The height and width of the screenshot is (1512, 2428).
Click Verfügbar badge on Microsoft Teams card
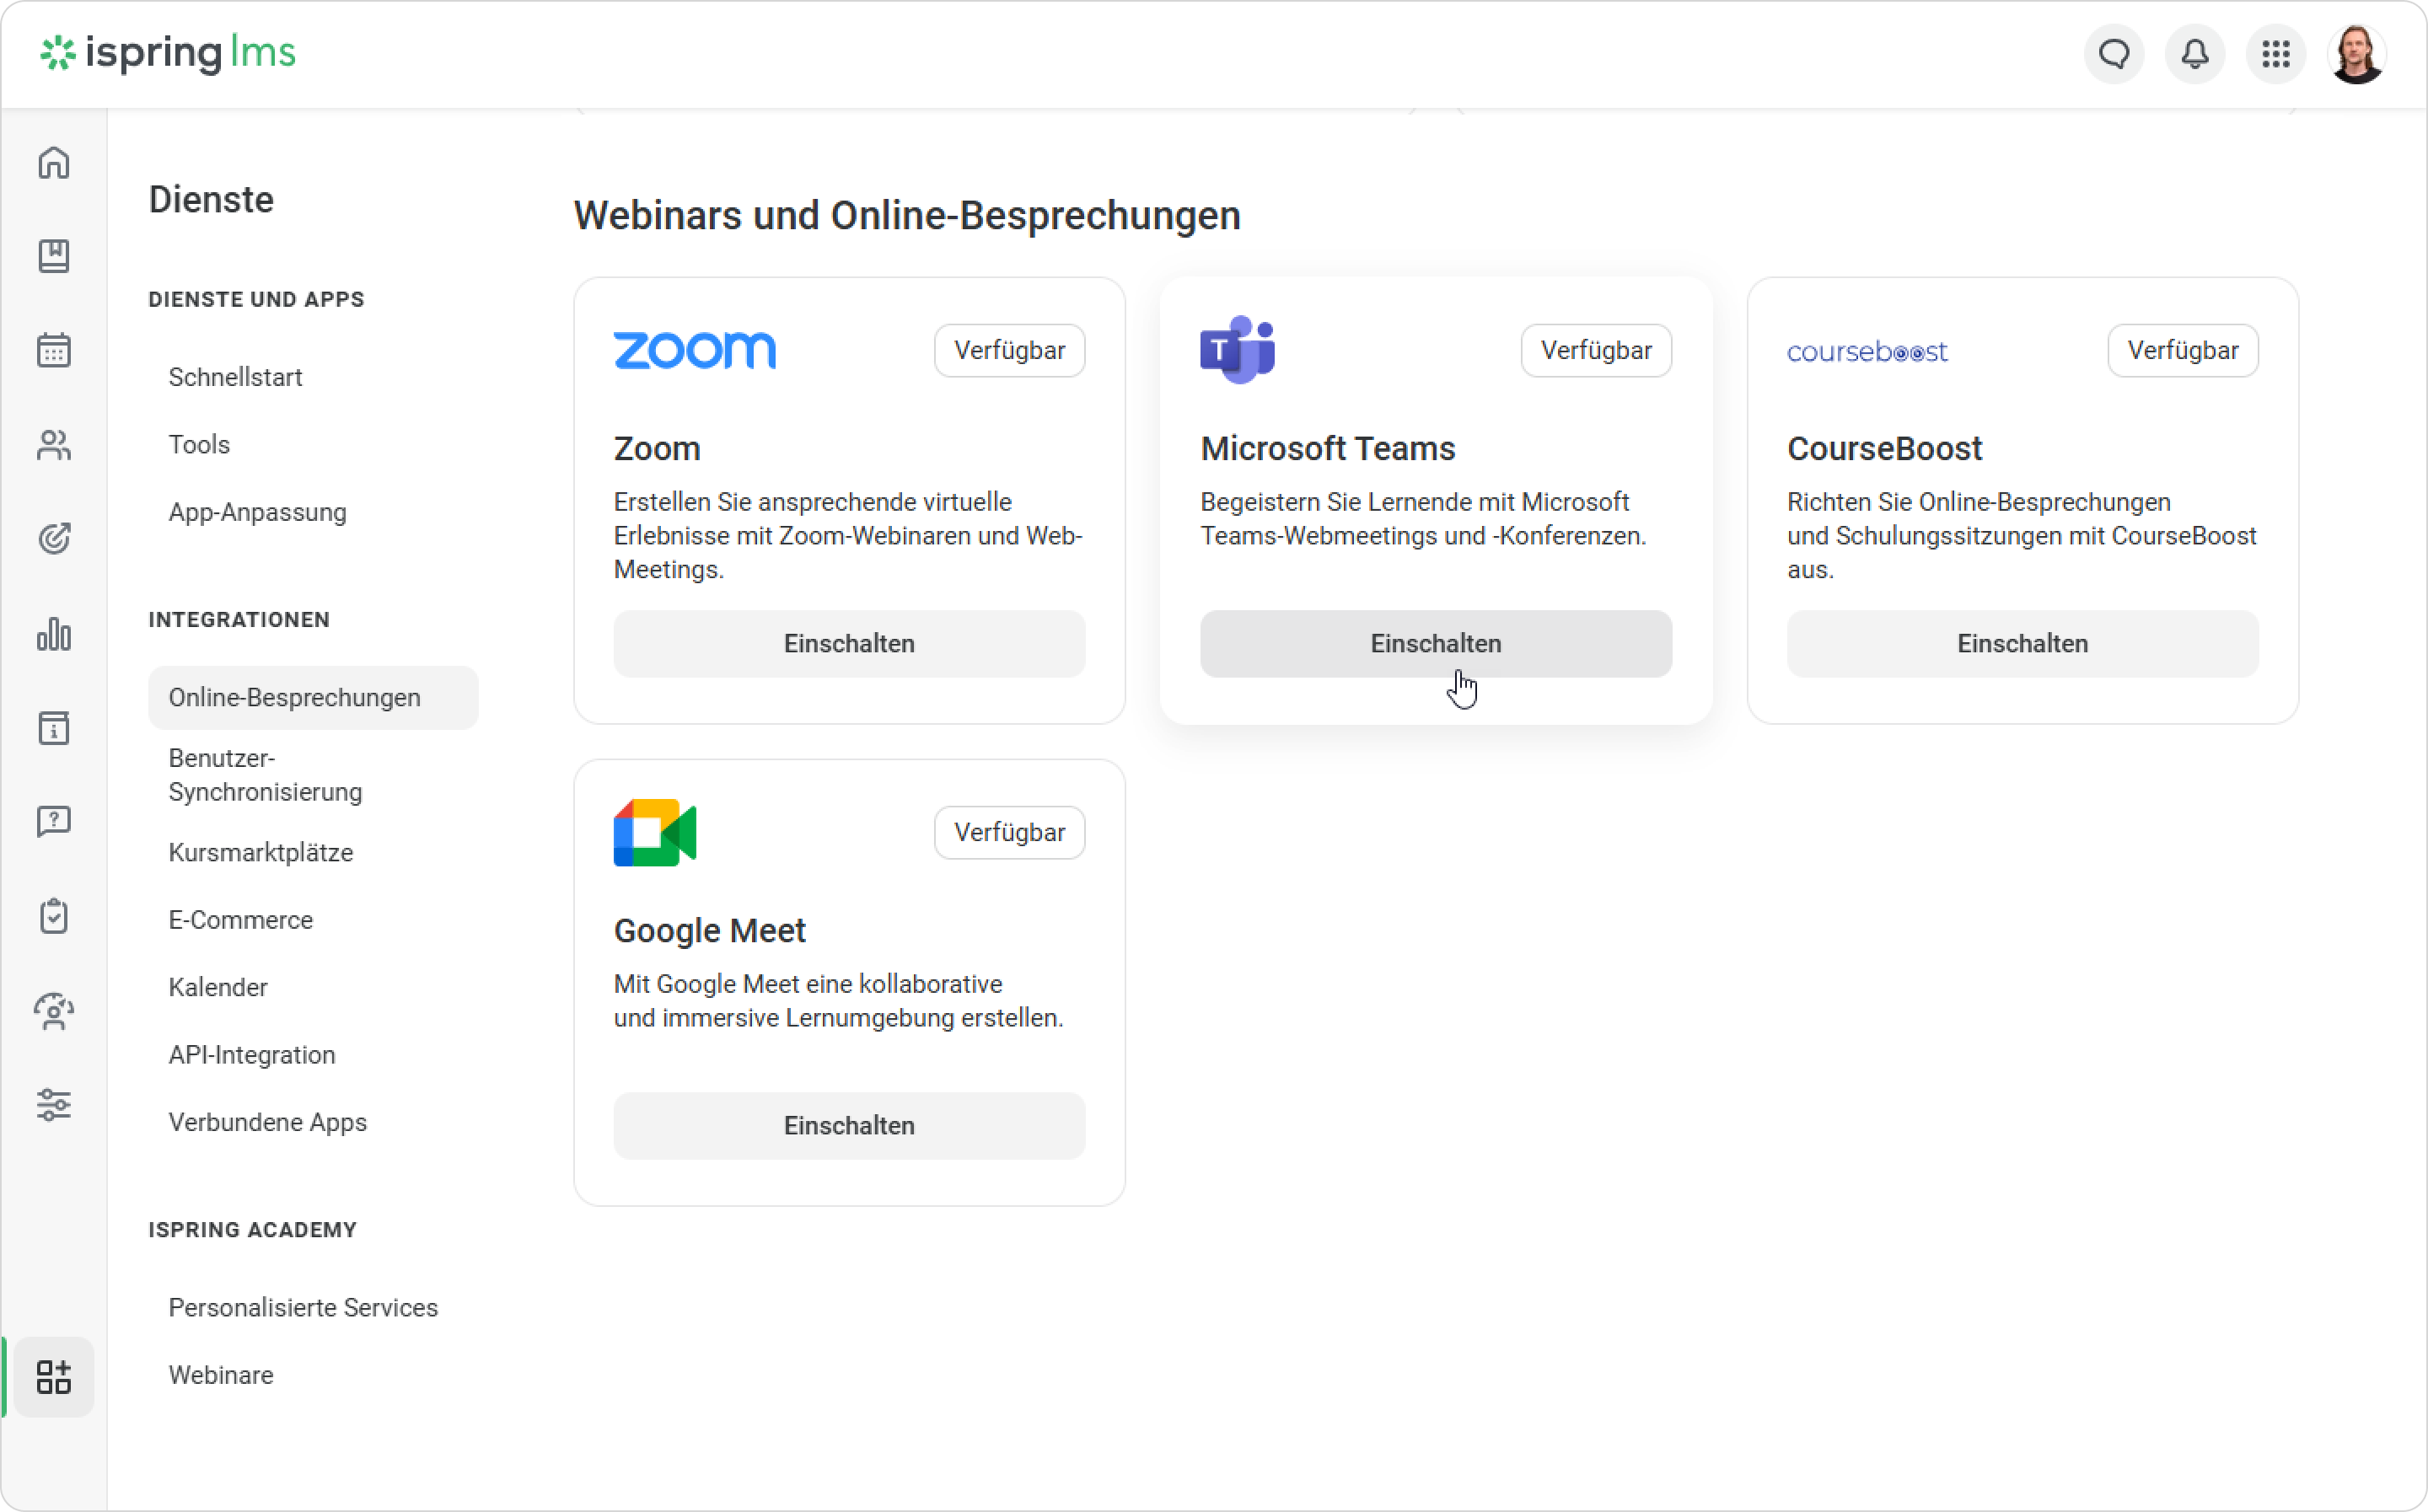click(x=1596, y=350)
